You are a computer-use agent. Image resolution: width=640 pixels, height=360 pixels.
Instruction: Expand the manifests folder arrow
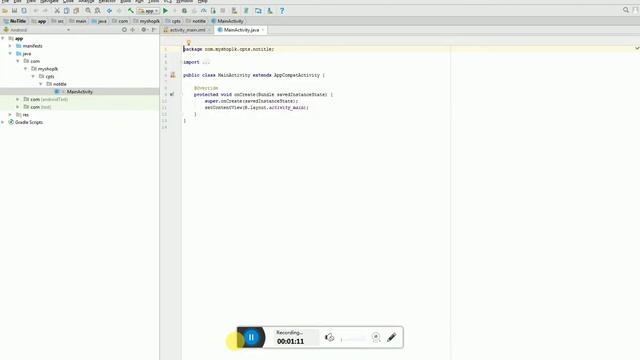tap(10, 46)
